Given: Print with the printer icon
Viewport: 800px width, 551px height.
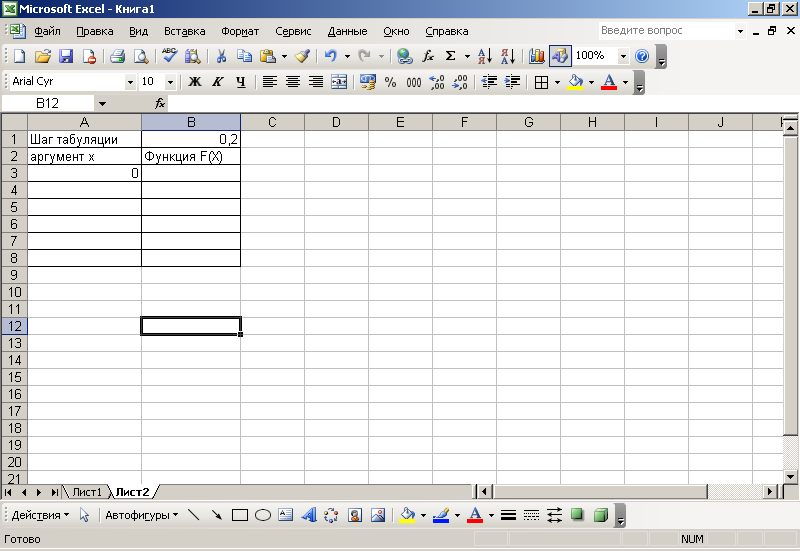Looking at the screenshot, I should [118, 56].
